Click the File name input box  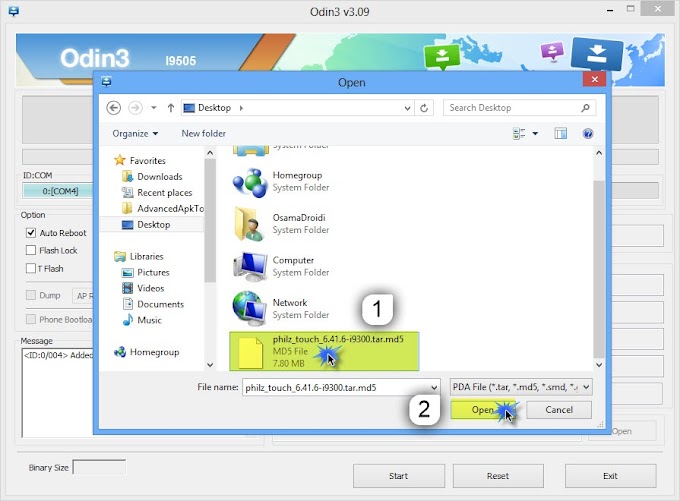335,387
